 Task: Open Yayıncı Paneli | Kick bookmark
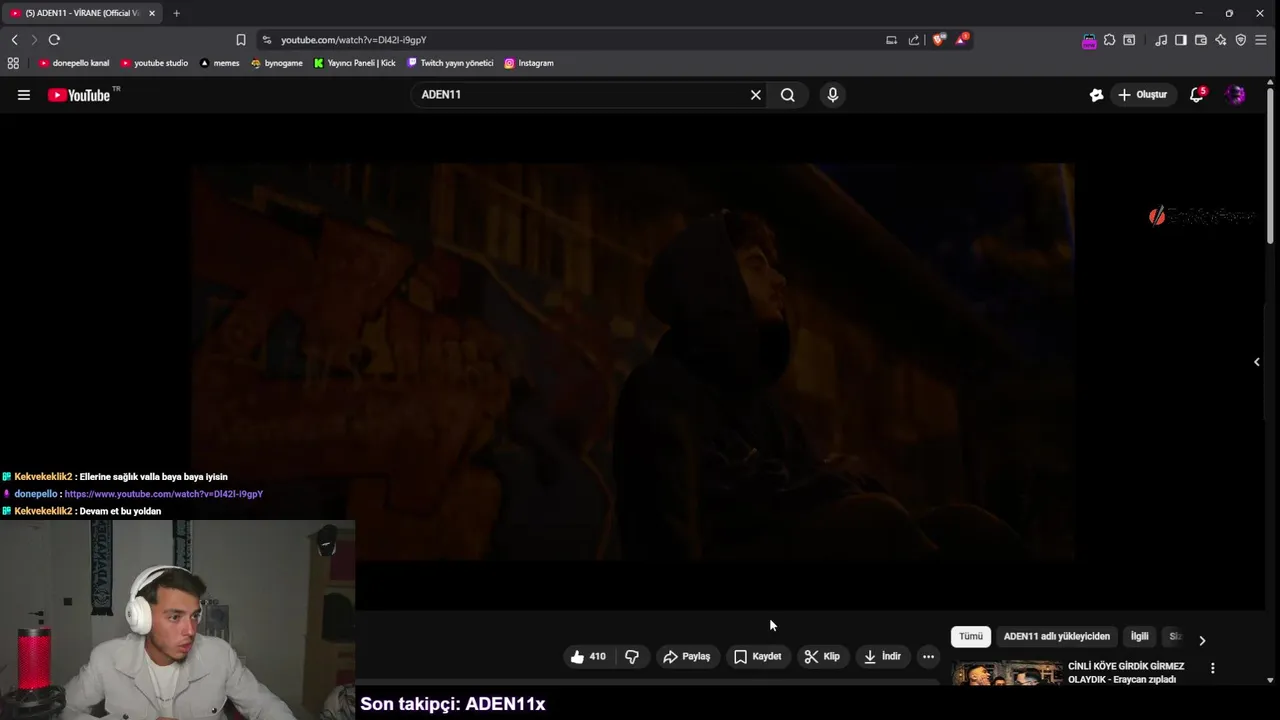(x=354, y=63)
